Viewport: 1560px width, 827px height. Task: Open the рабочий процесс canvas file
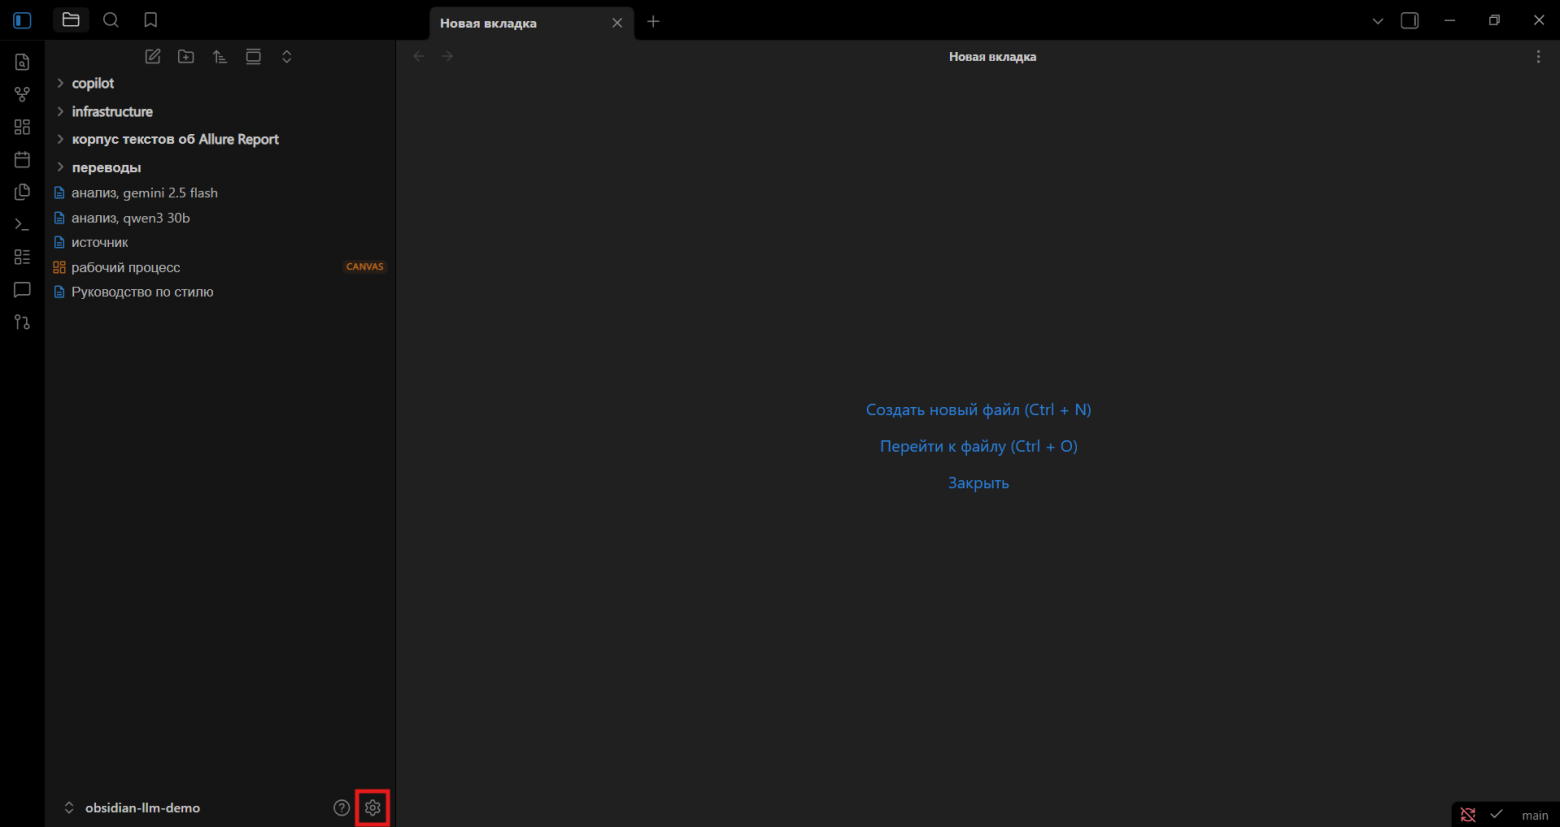[126, 268]
